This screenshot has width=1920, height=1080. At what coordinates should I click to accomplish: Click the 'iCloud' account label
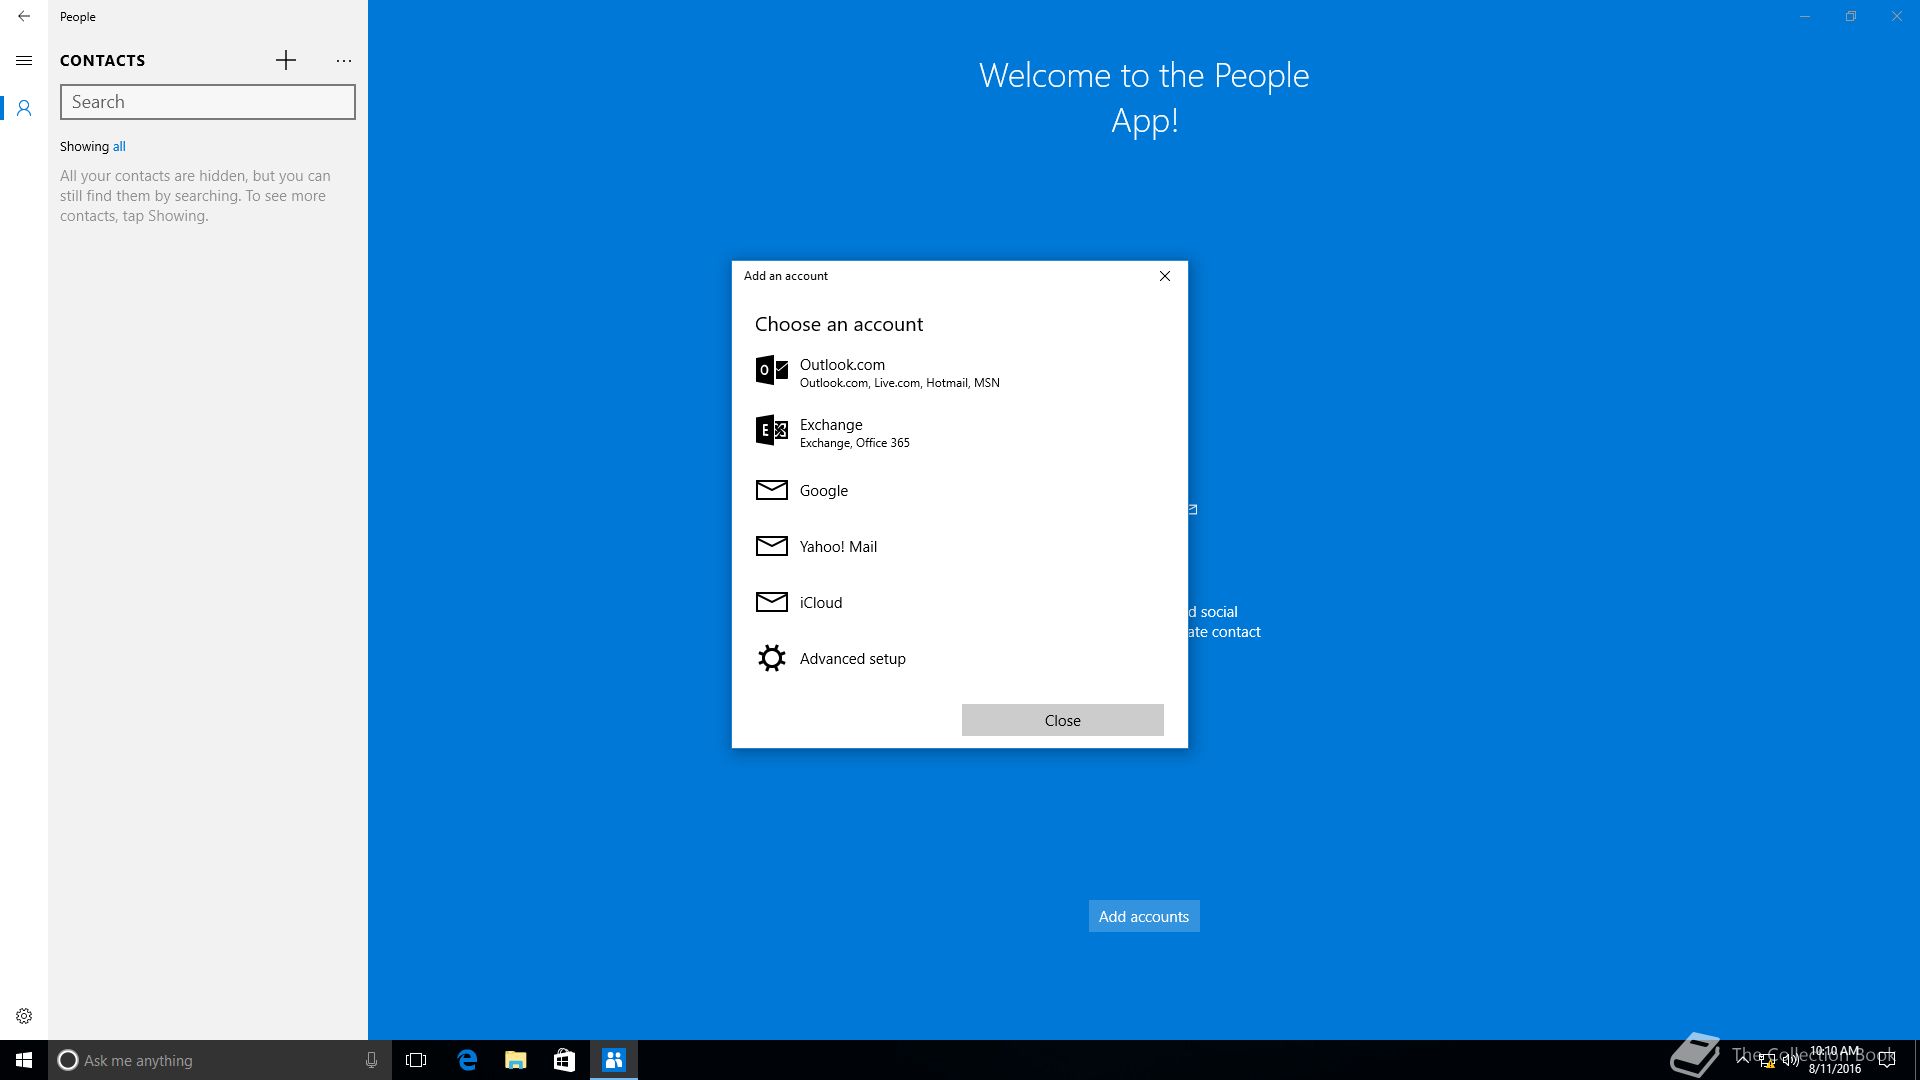821,603
